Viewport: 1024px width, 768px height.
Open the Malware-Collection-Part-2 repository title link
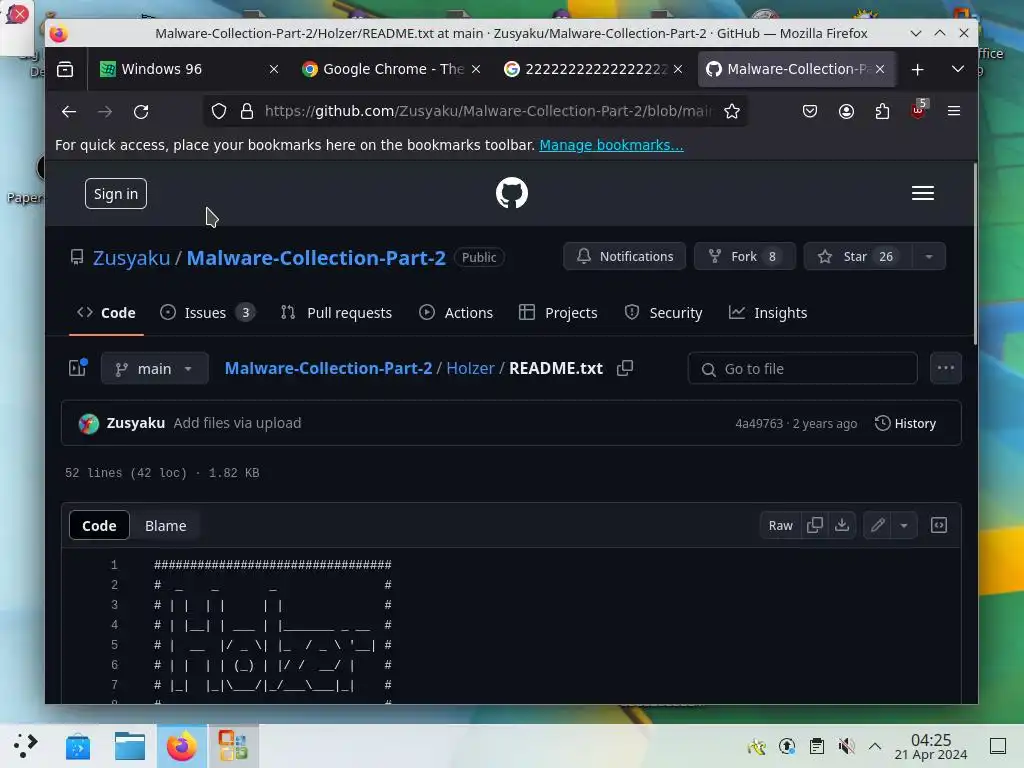coord(316,258)
